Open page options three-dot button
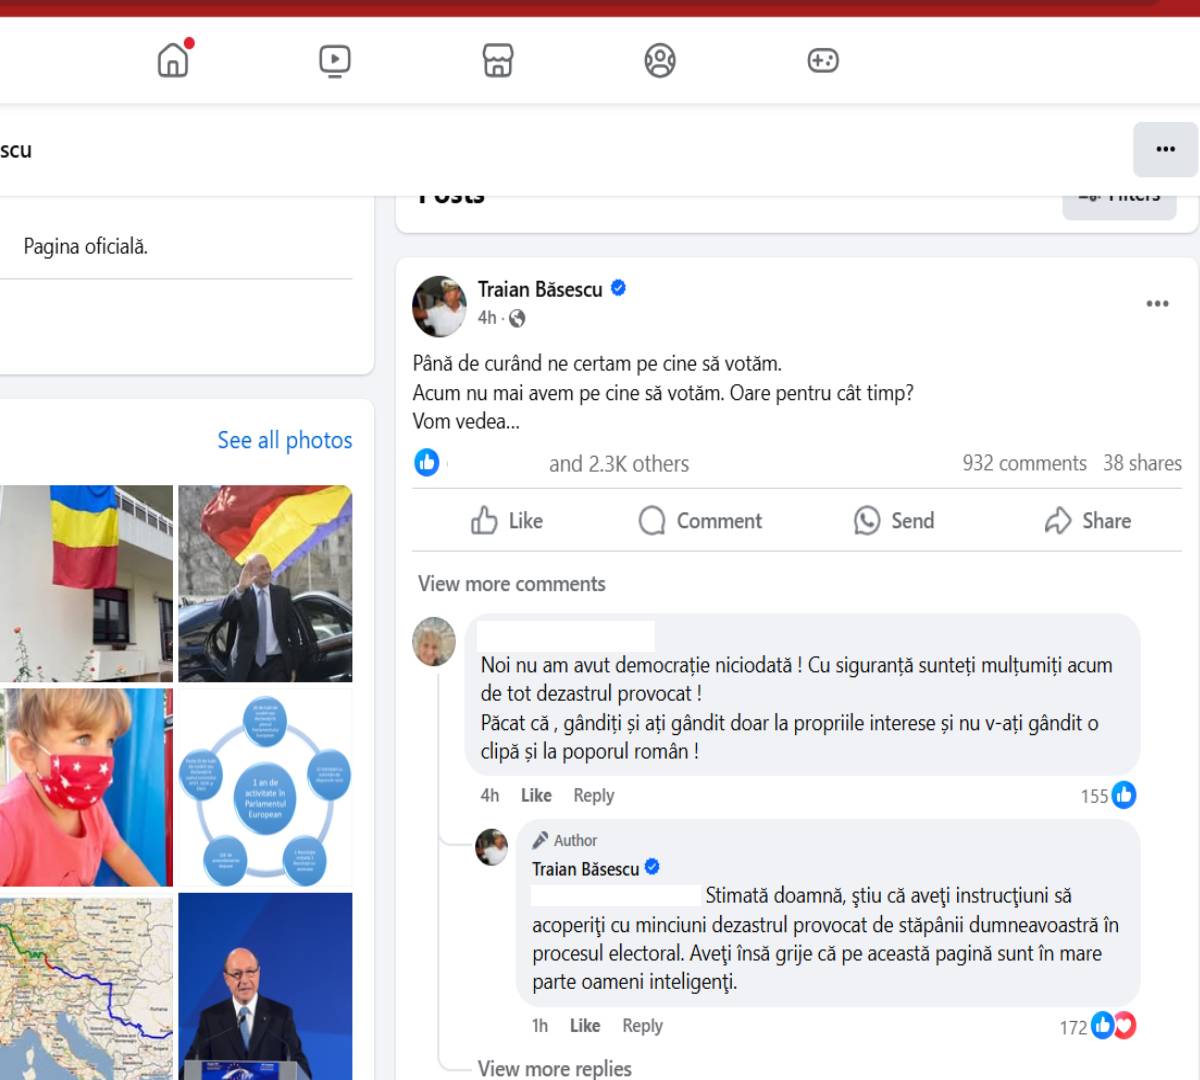This screenshot has width=1200, height=1080. point(1165,150)
